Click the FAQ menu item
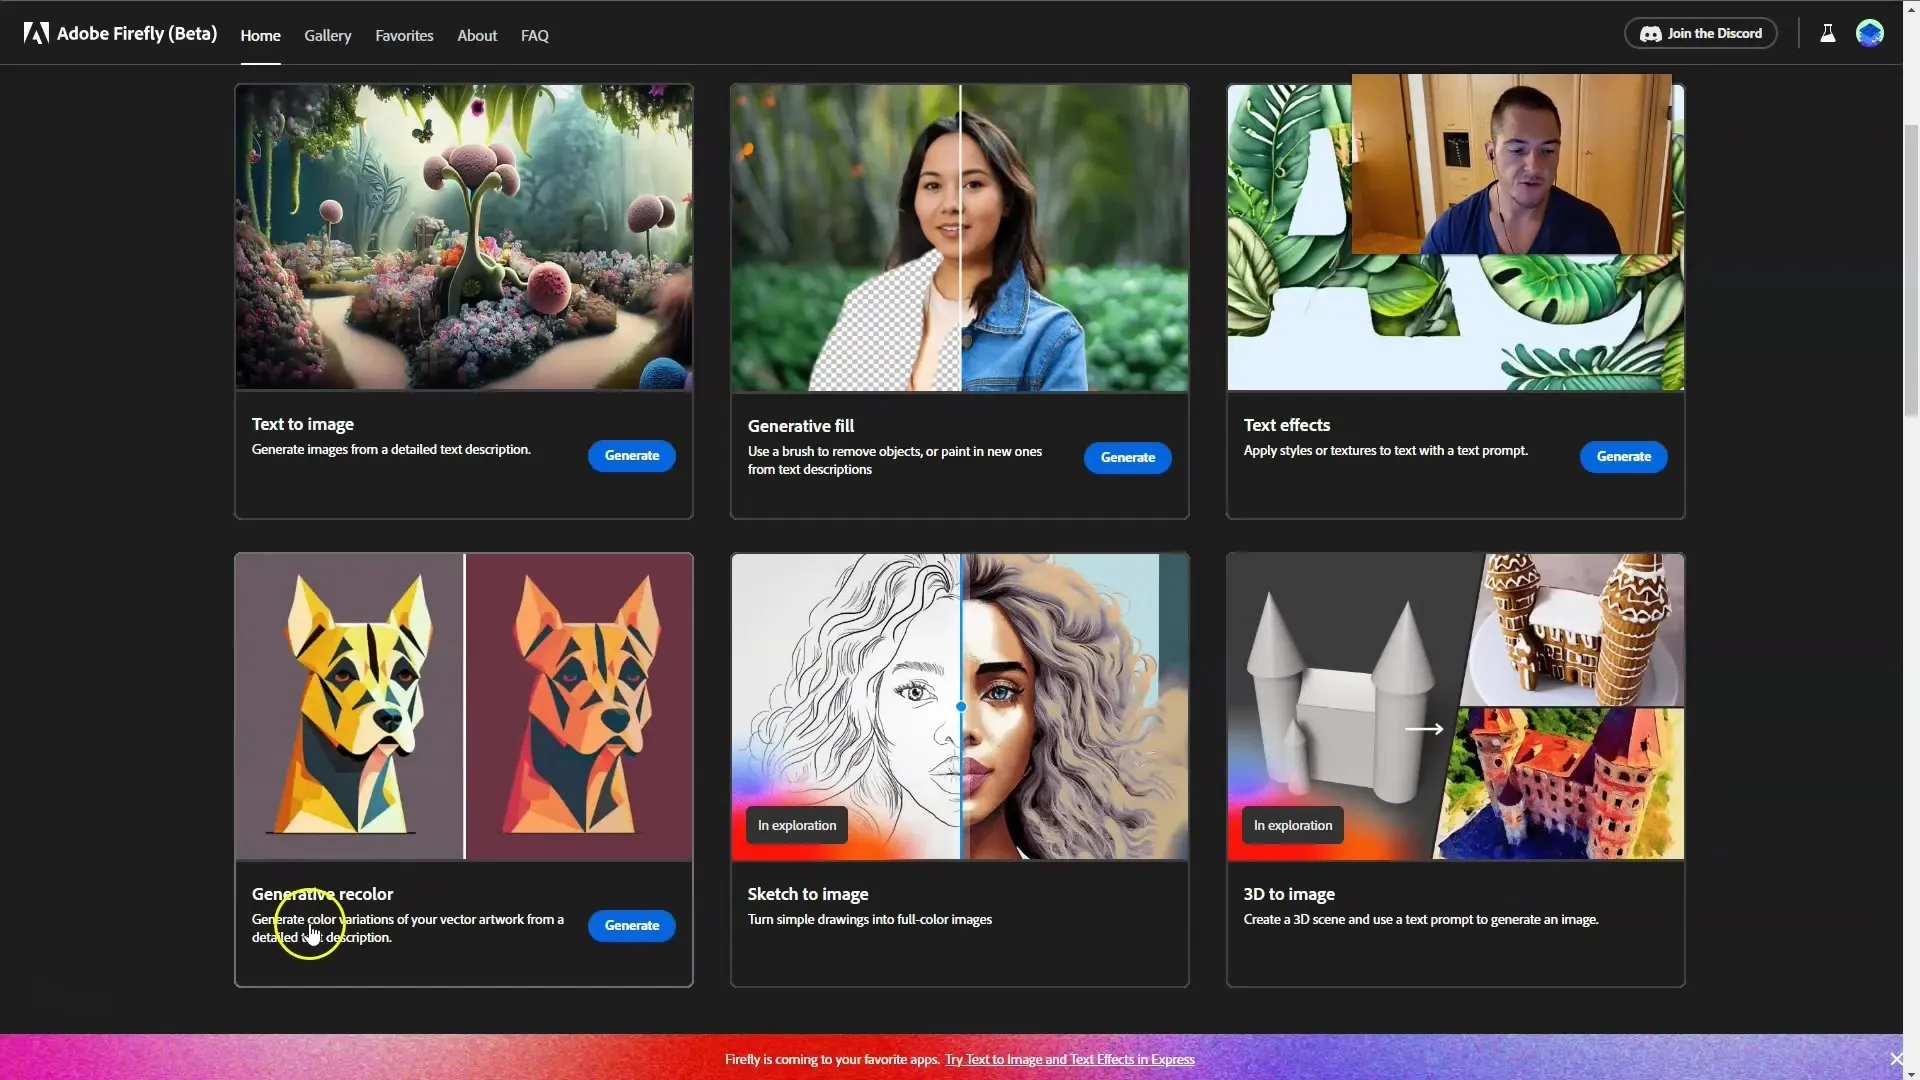Image resolution: width=1920 pixels, height=1080 pixels. [533, 33]
